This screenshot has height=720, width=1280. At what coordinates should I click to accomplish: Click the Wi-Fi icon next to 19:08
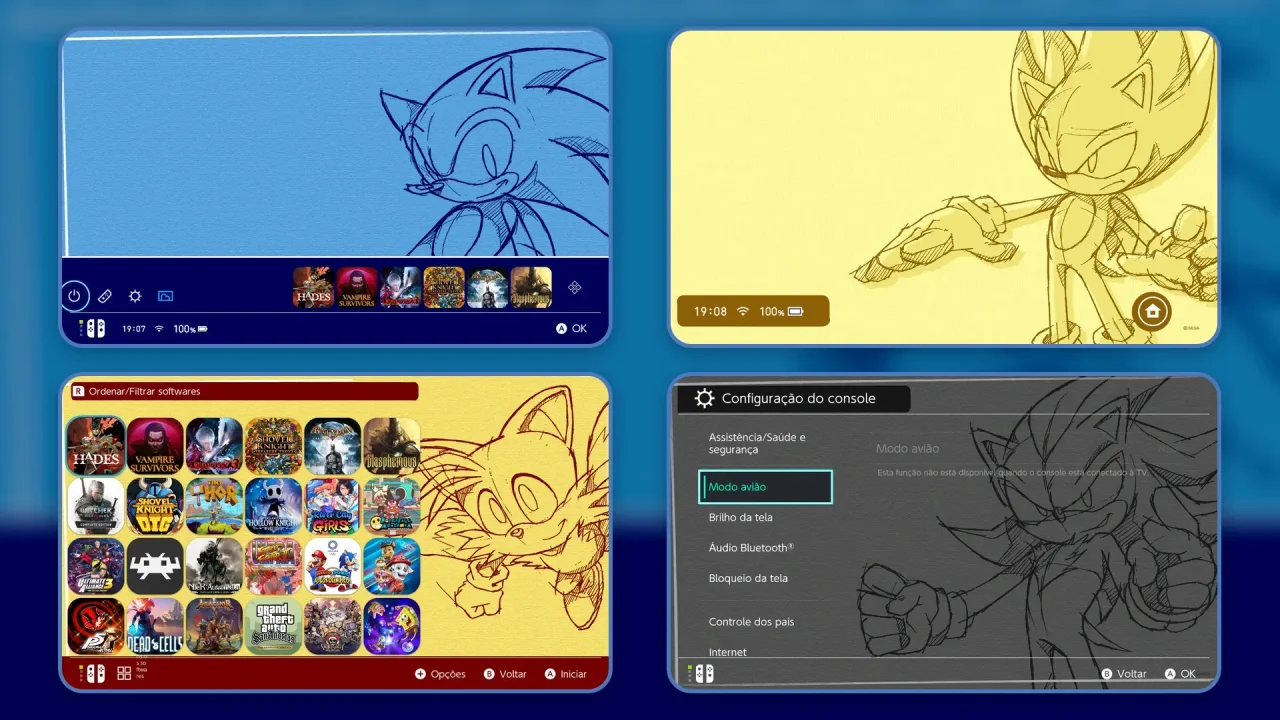click(x=742, y=311)
